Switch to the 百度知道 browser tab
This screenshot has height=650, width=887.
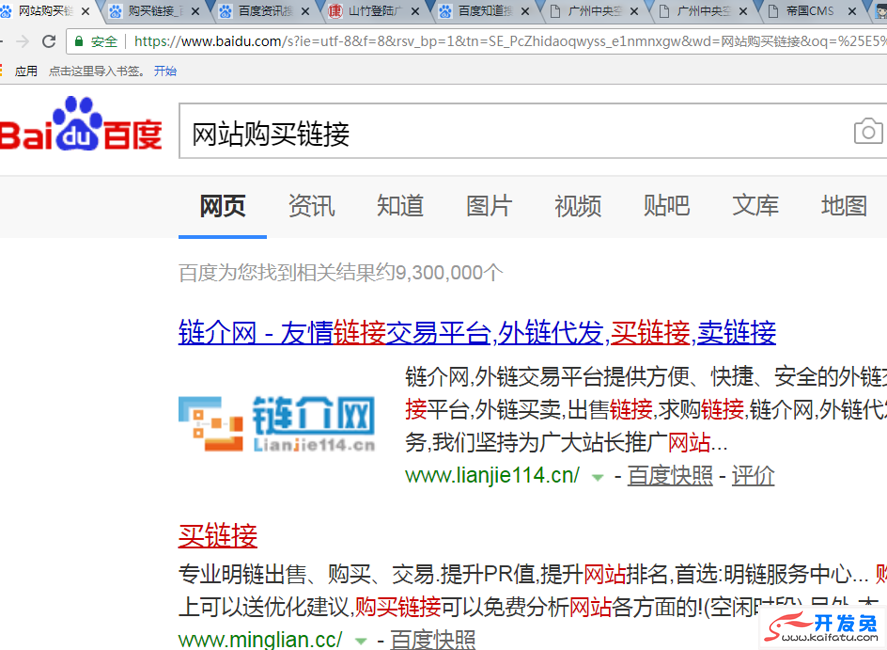point(481,11)
